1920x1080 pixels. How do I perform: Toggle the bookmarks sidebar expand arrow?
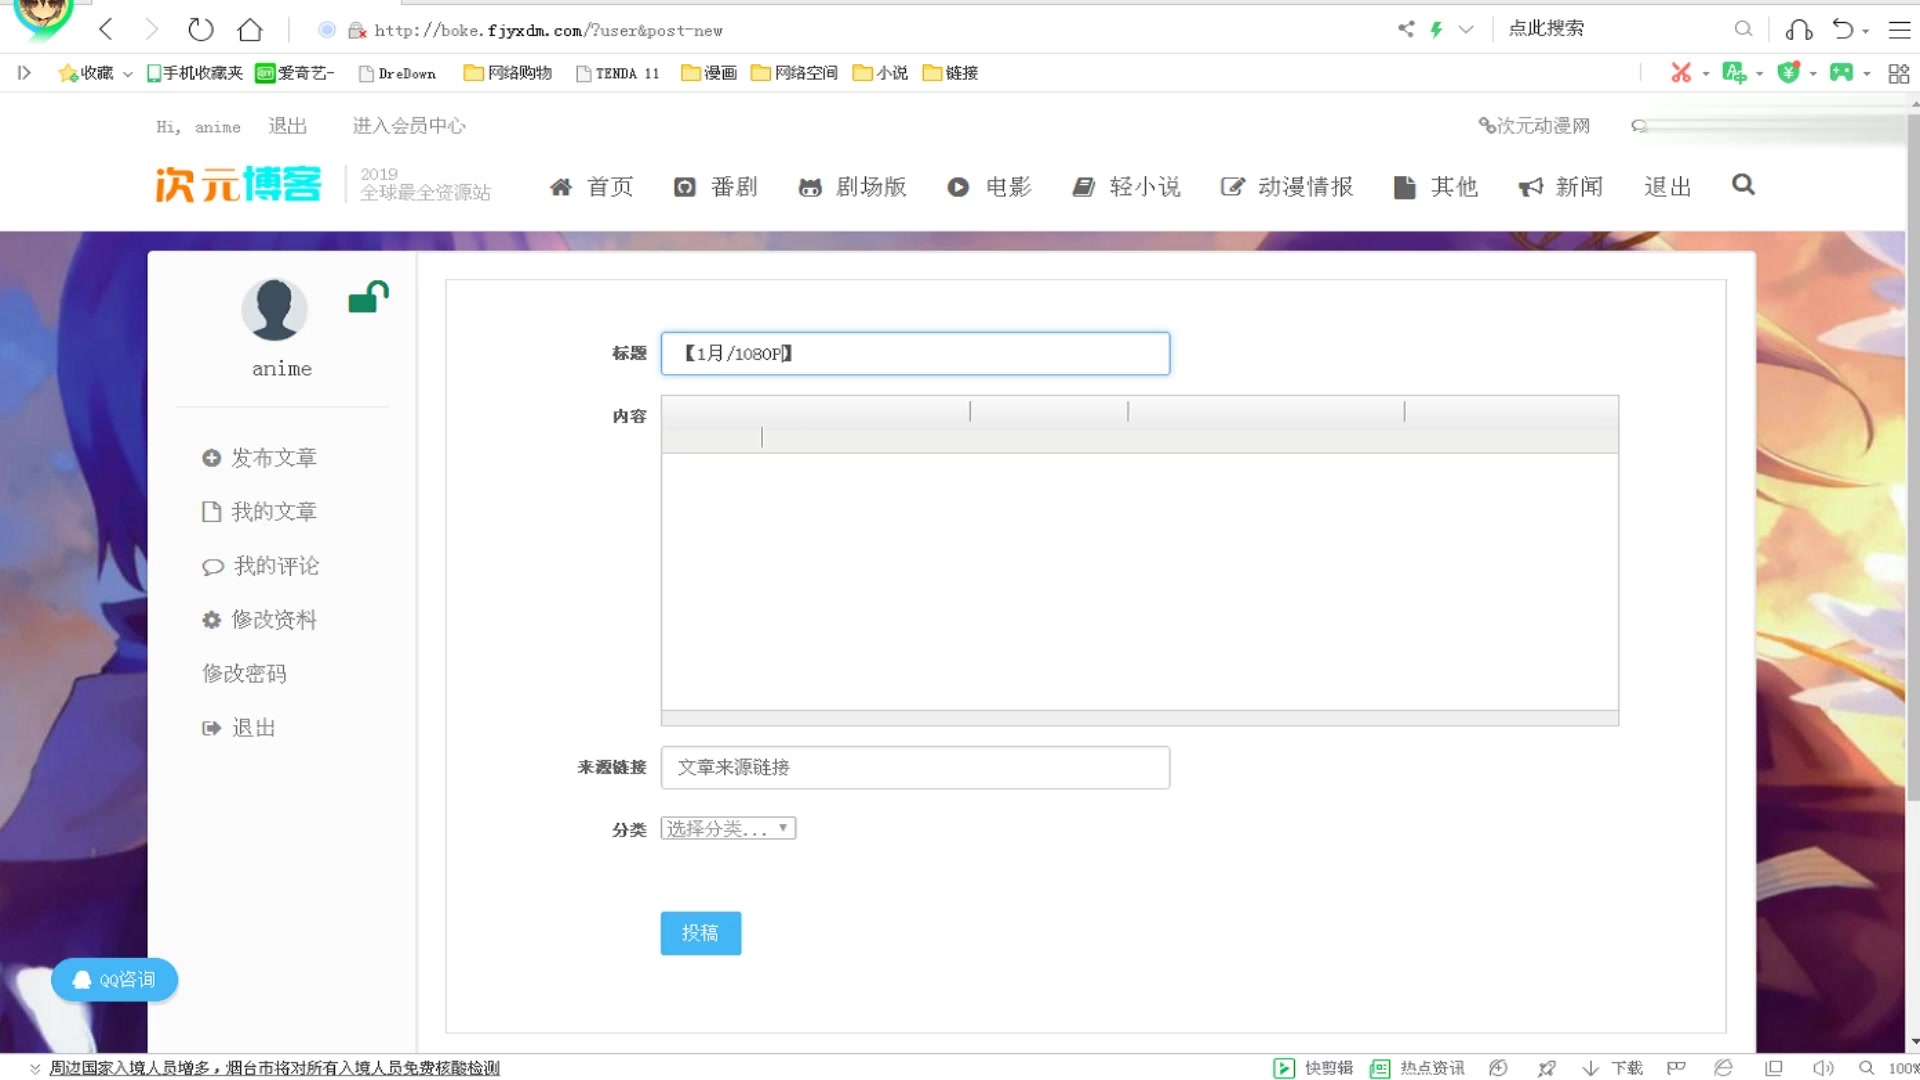point(24,73)
